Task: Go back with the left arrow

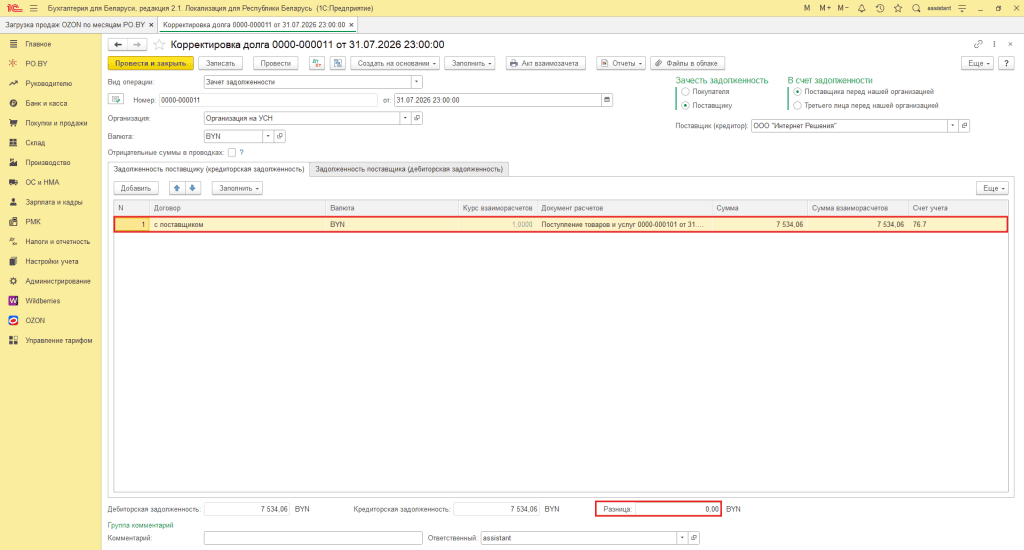Action: 118,44
